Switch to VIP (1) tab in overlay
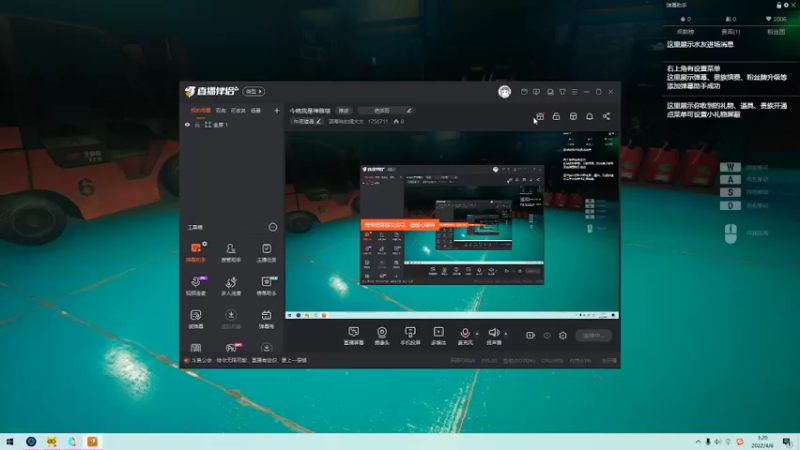This screenshot has height=450, width=800. point(731,32)
